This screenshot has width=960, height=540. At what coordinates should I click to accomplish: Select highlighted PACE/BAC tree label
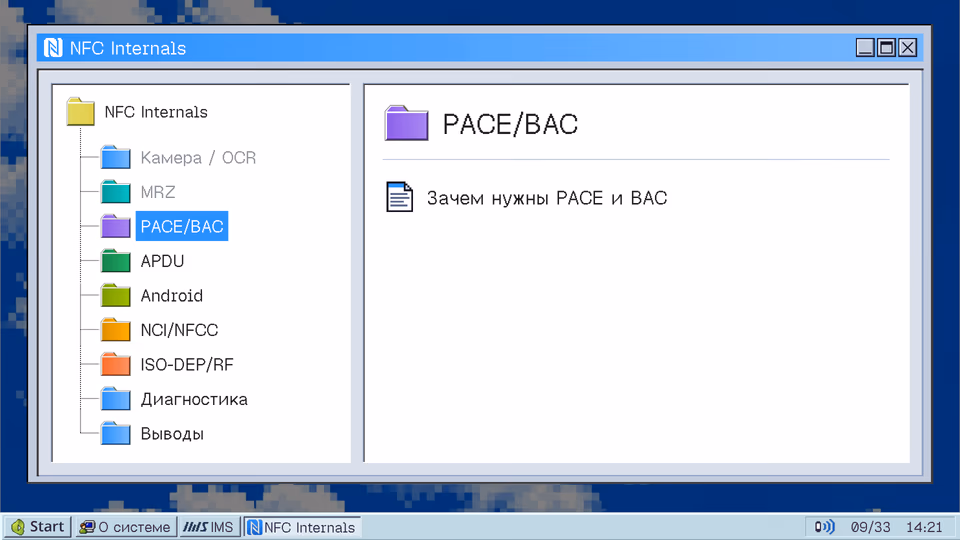[182, 227]
